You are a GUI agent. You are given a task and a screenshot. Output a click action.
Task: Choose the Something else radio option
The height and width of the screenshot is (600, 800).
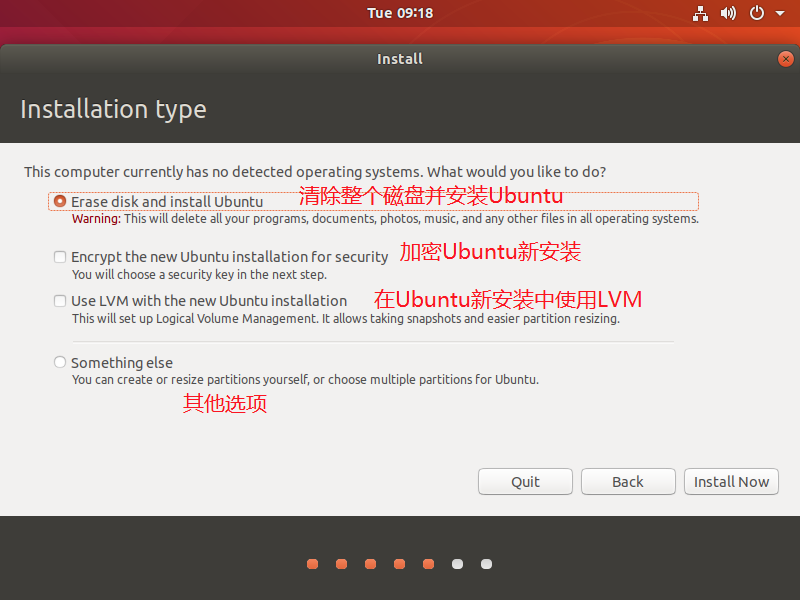pos(60,362)
